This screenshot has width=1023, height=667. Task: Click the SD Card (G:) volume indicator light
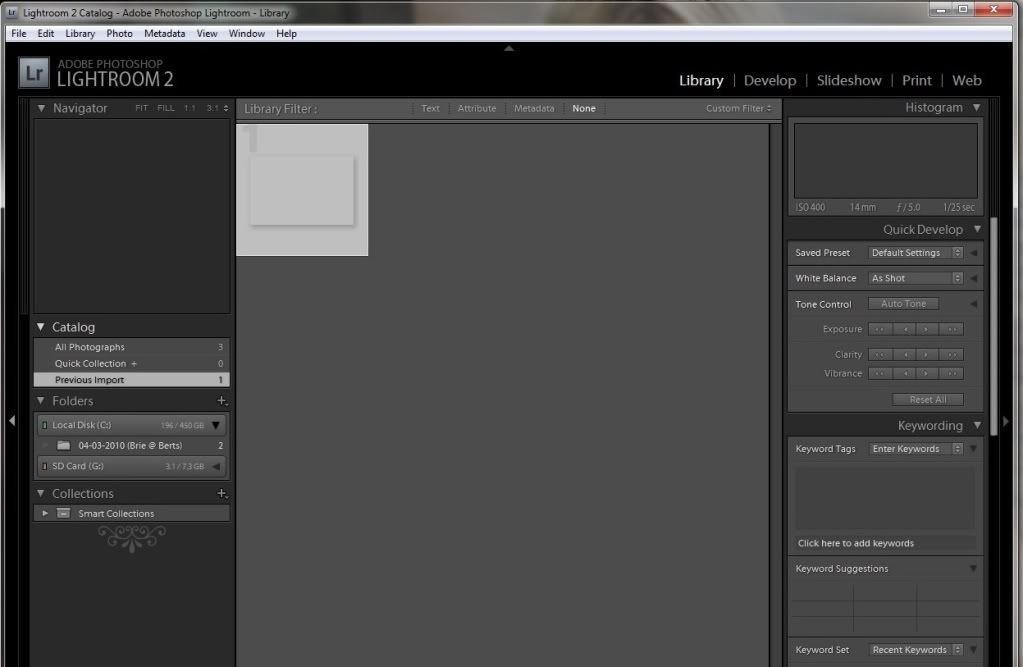point(44,466)
